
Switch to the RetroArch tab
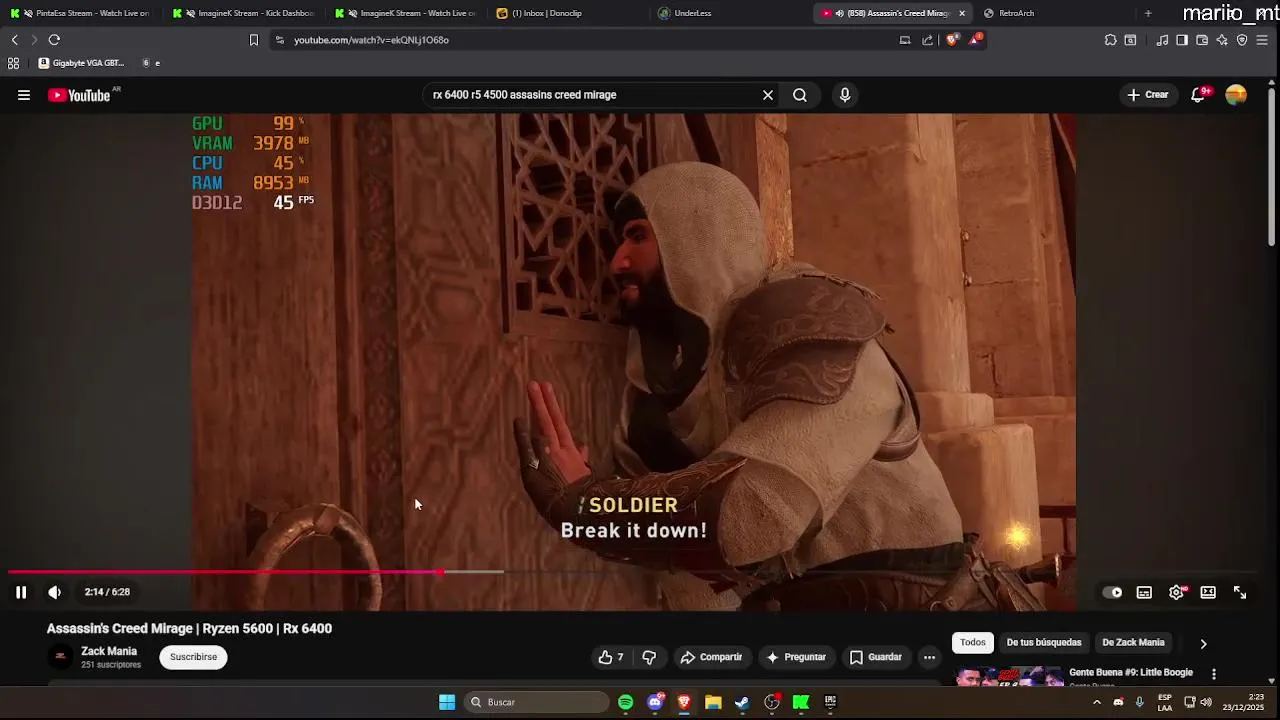(1054, 13)
